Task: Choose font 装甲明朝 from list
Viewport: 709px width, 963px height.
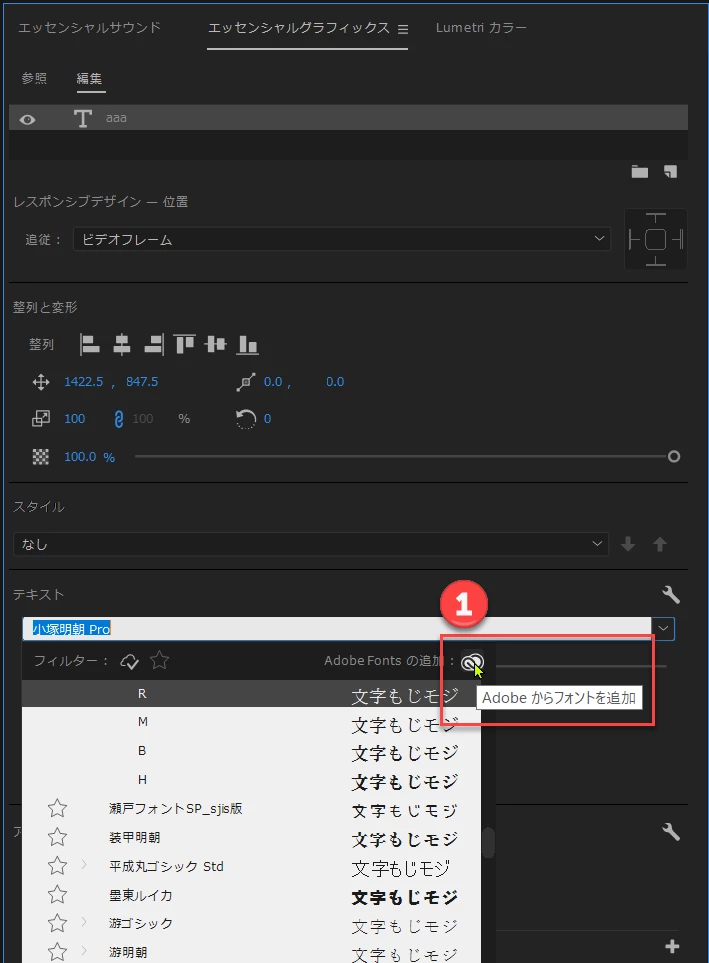Action: pyautogui.click(x=135, y=837)
